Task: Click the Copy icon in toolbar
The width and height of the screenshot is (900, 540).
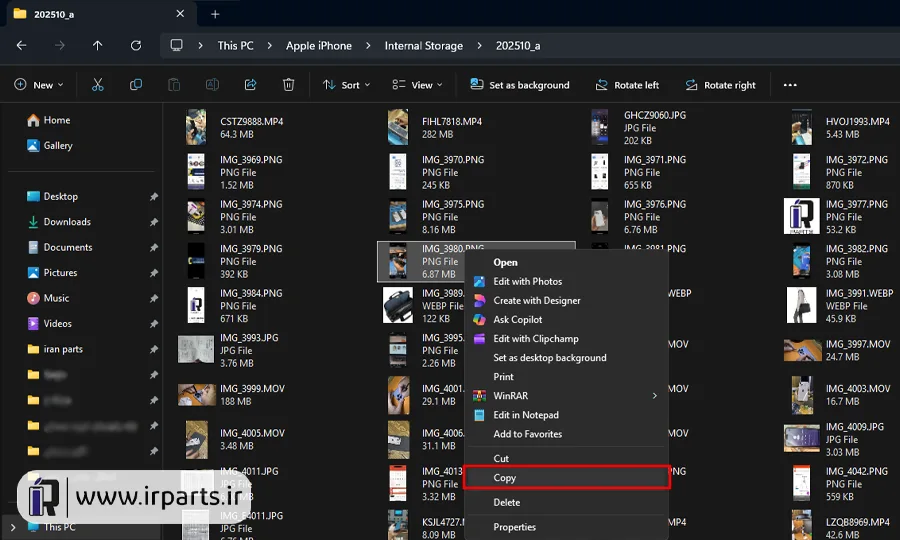Action: point(136,85)
